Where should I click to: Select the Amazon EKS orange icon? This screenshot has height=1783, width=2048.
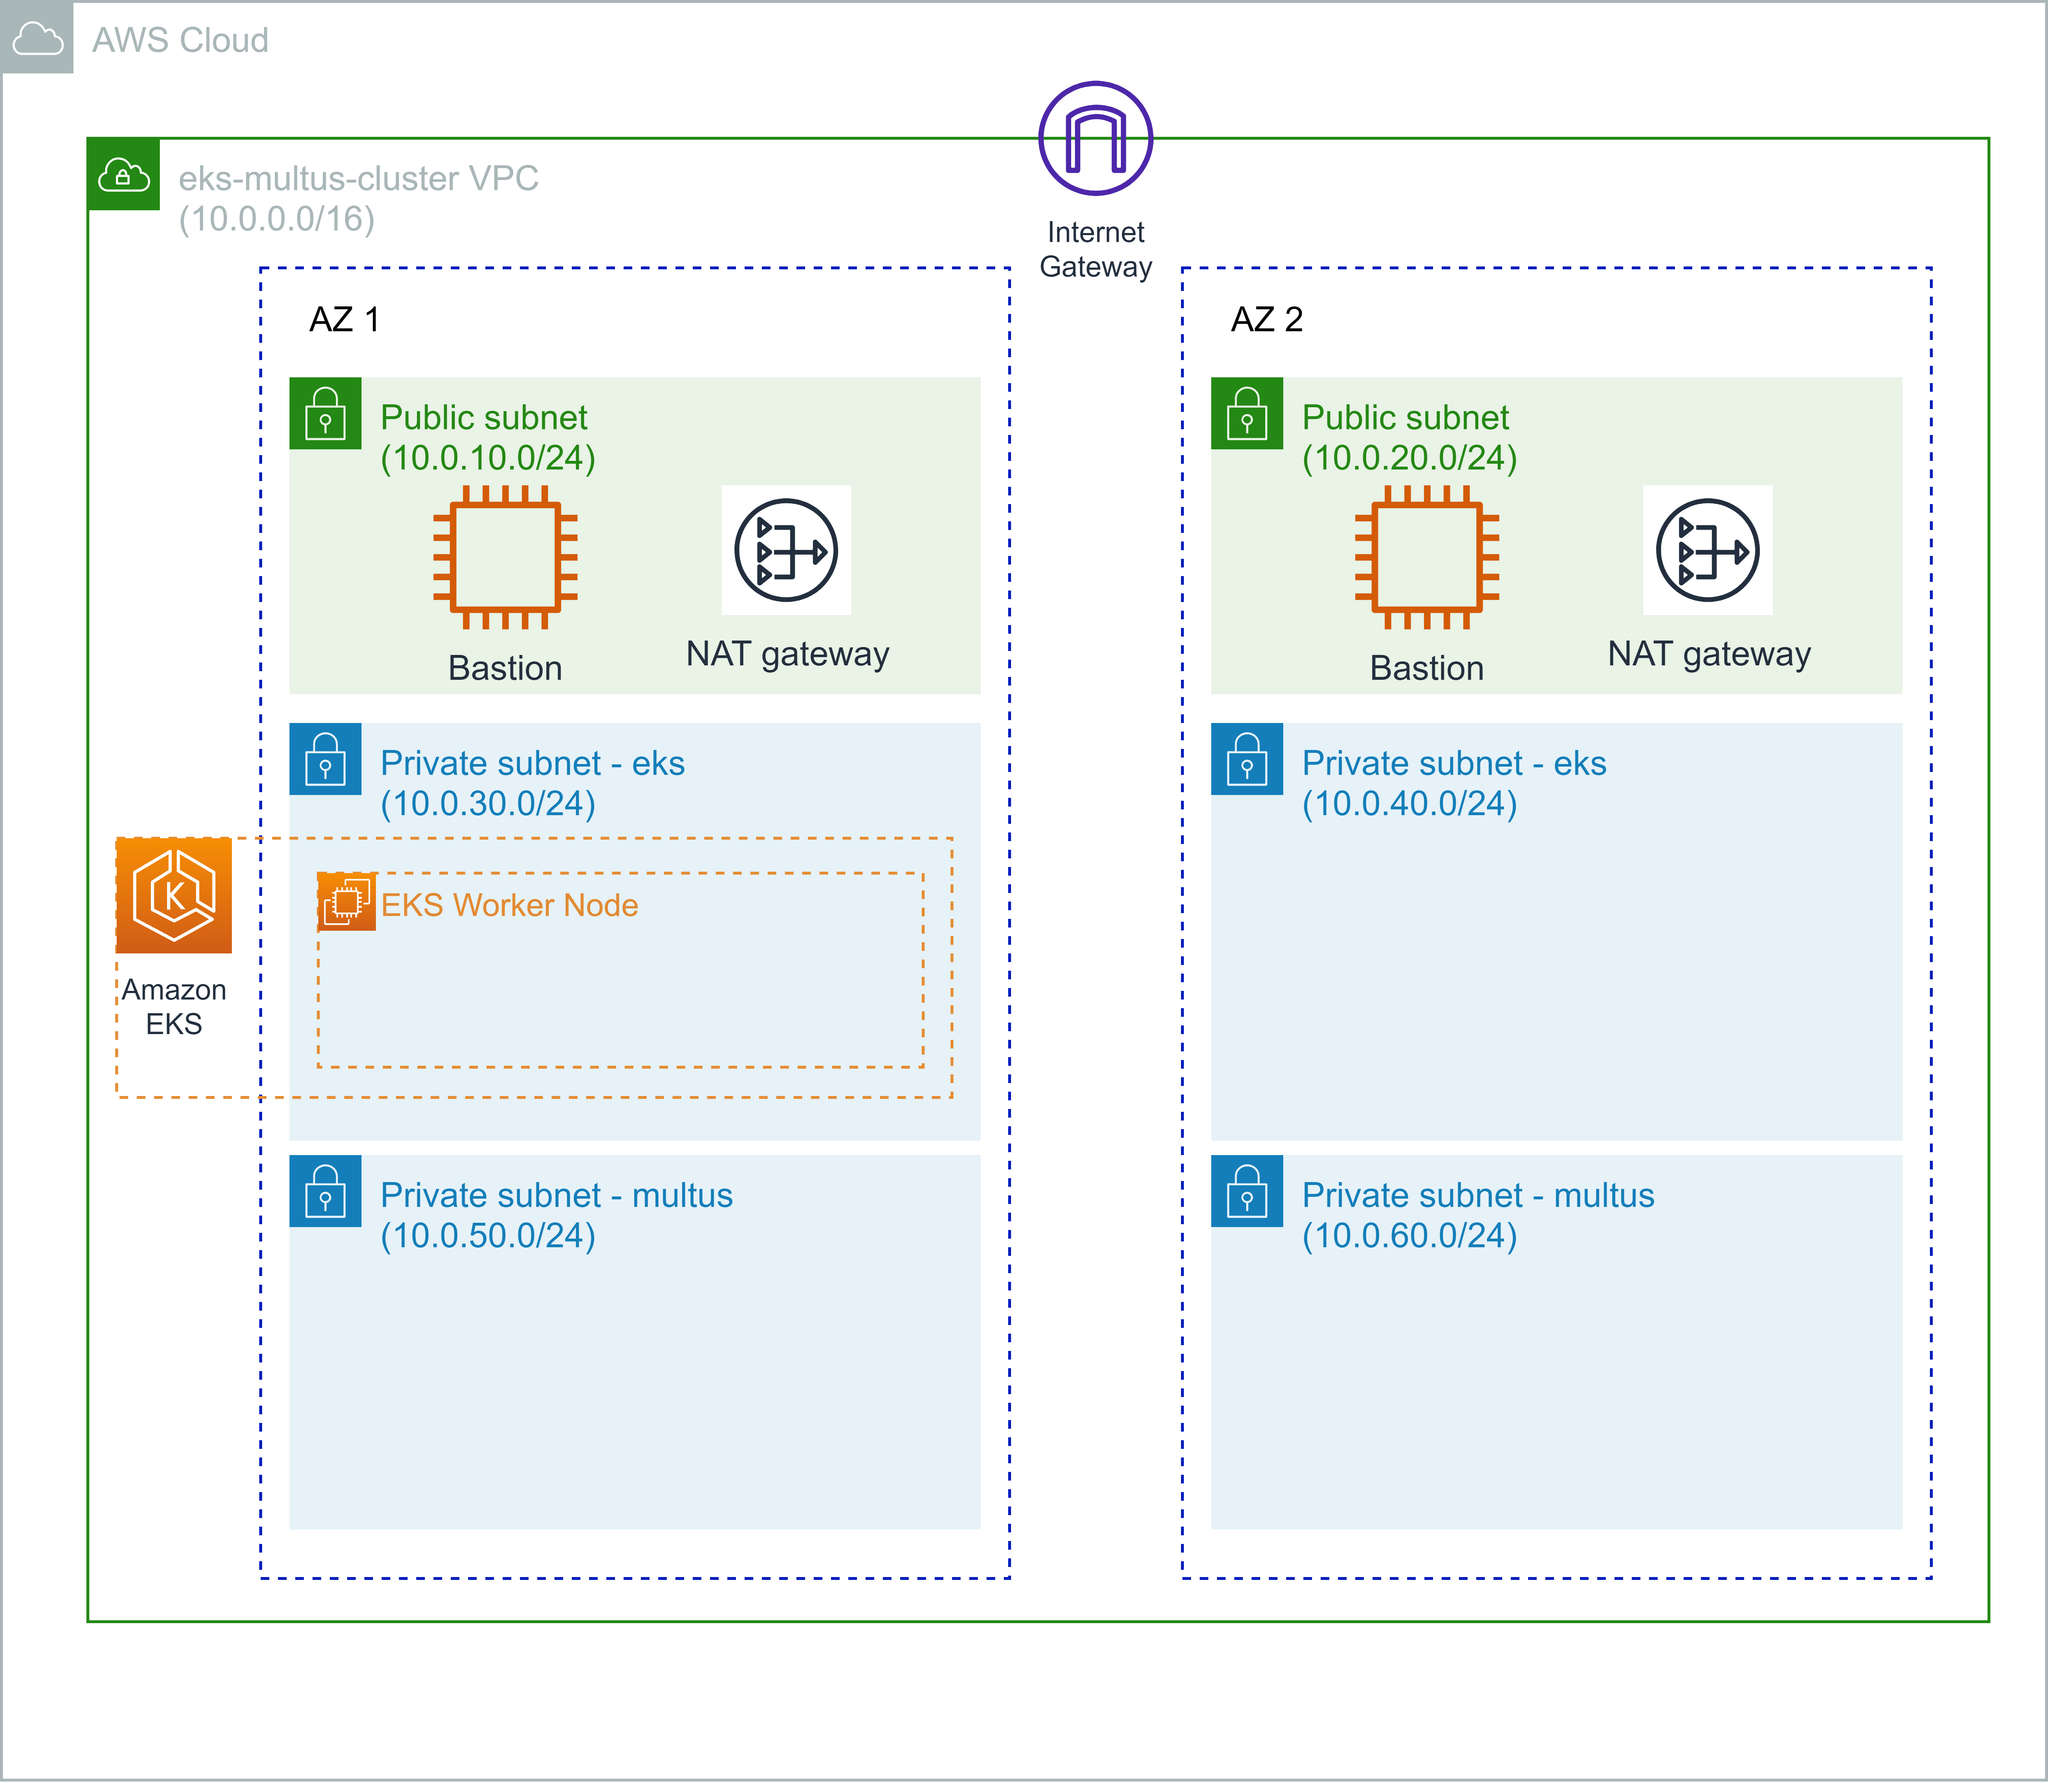tap(174, 895)
